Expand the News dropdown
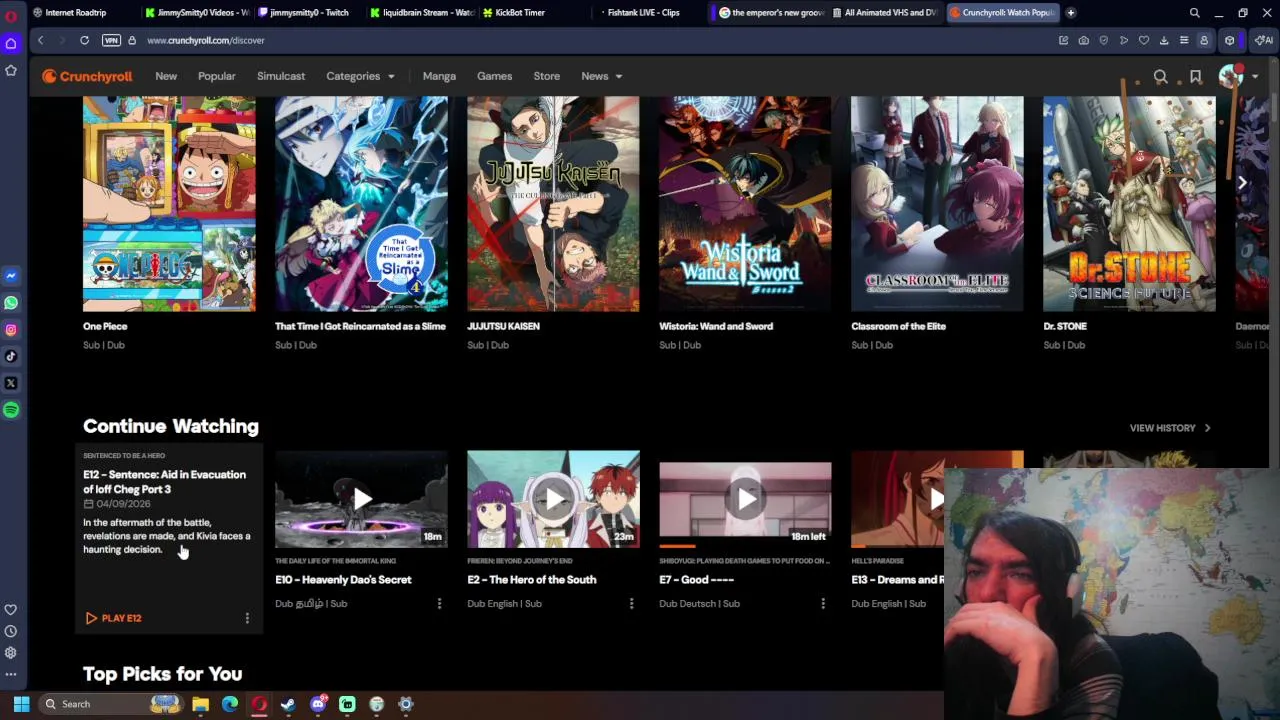The image size is (1280, 720). click(602, 77)
